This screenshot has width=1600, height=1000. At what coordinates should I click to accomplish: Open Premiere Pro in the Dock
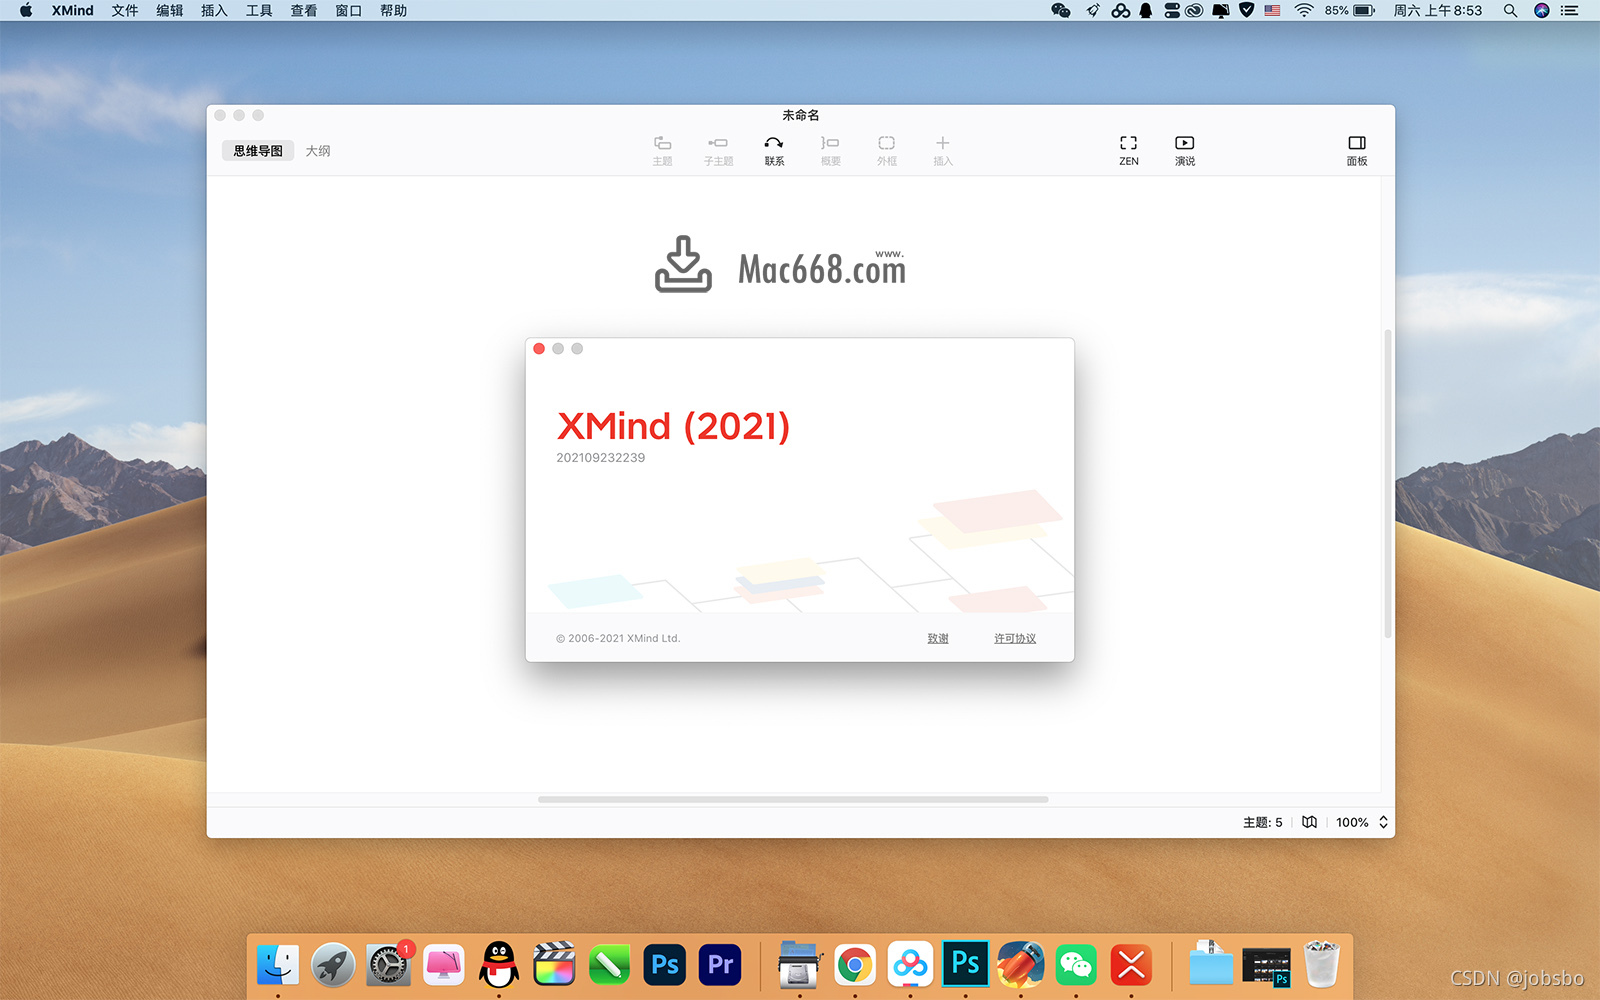click(720, 965)
